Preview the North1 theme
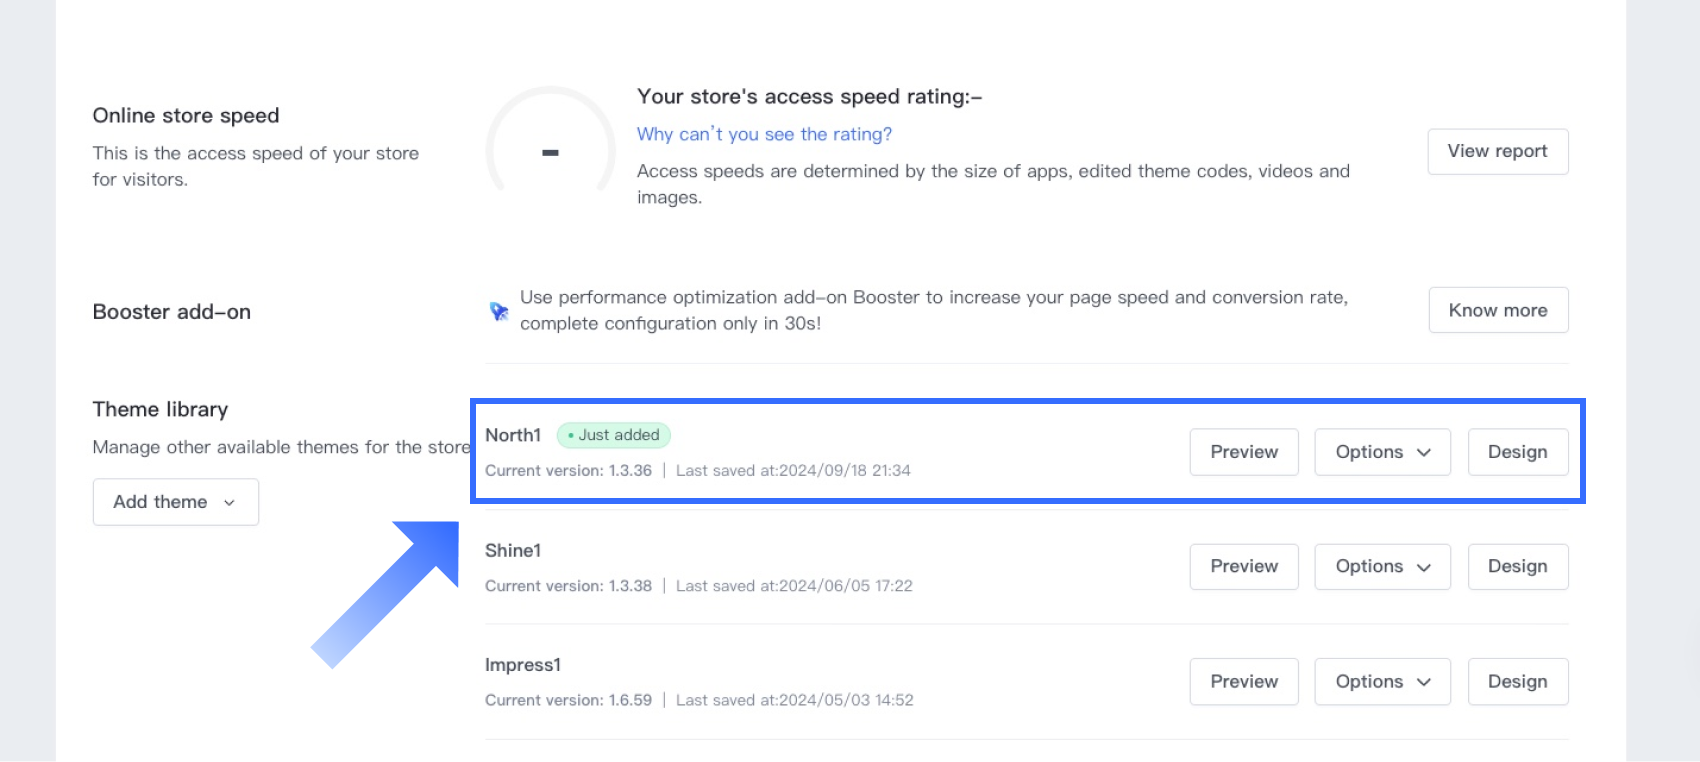 point(1243,452)
